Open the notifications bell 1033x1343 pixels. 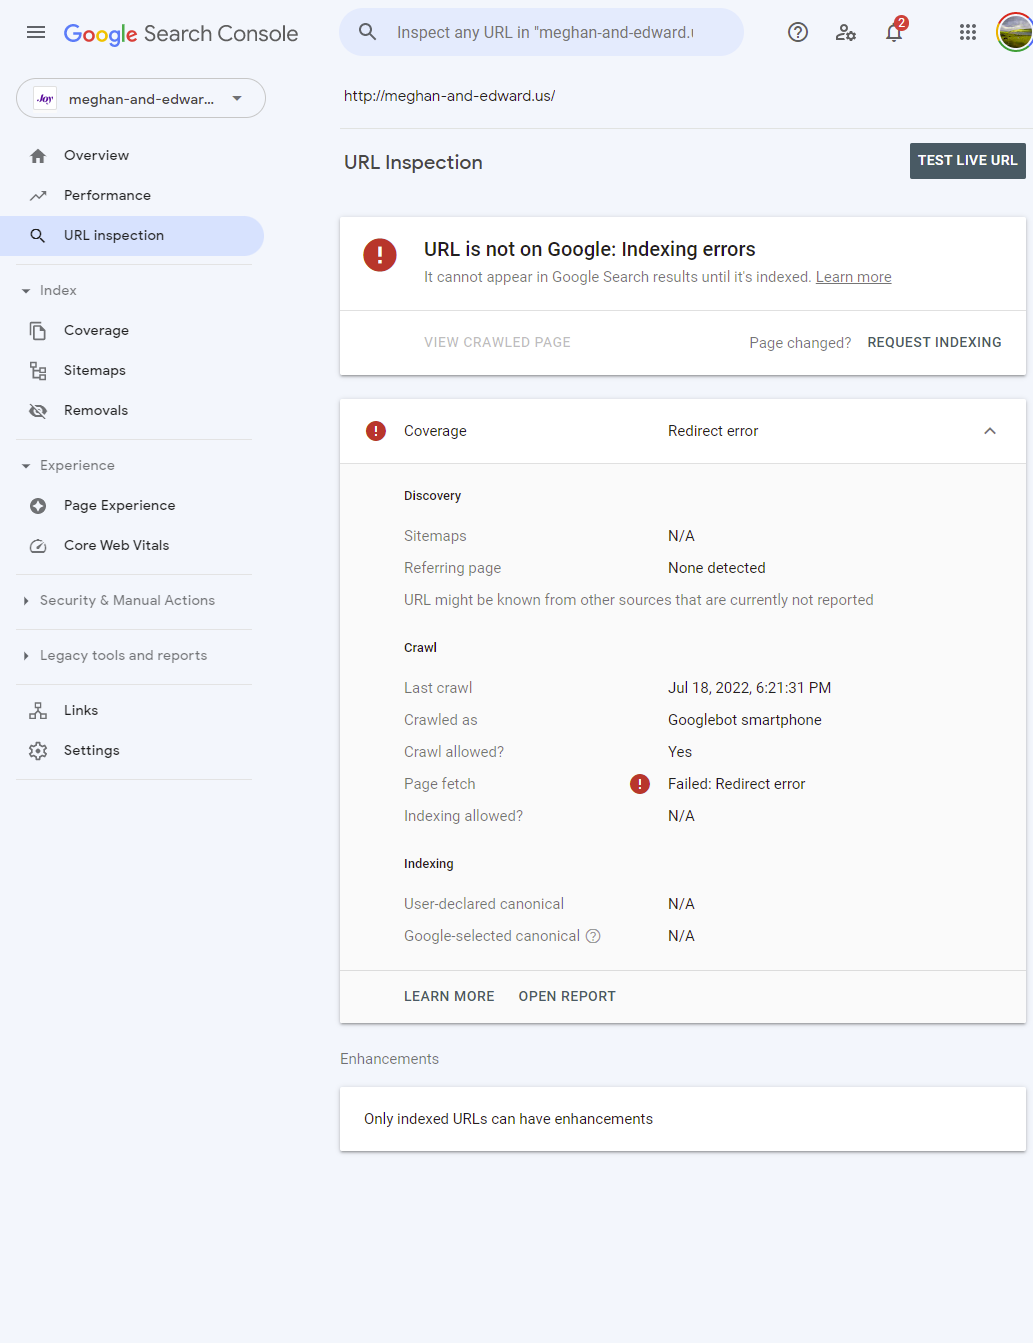(x=894, y=33)
